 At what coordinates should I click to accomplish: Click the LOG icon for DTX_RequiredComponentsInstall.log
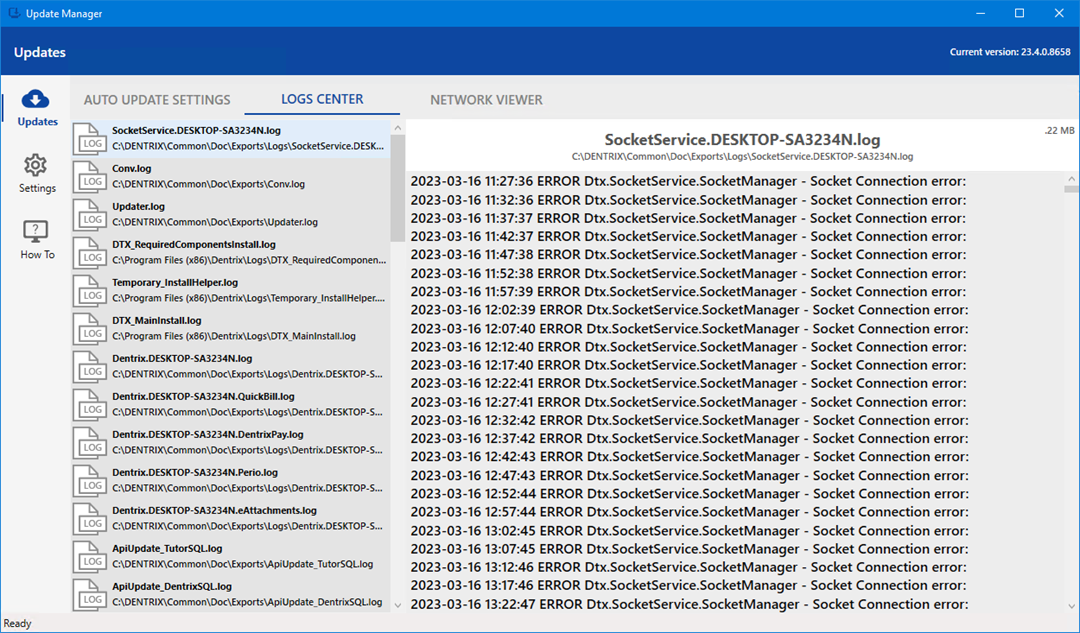90,252
